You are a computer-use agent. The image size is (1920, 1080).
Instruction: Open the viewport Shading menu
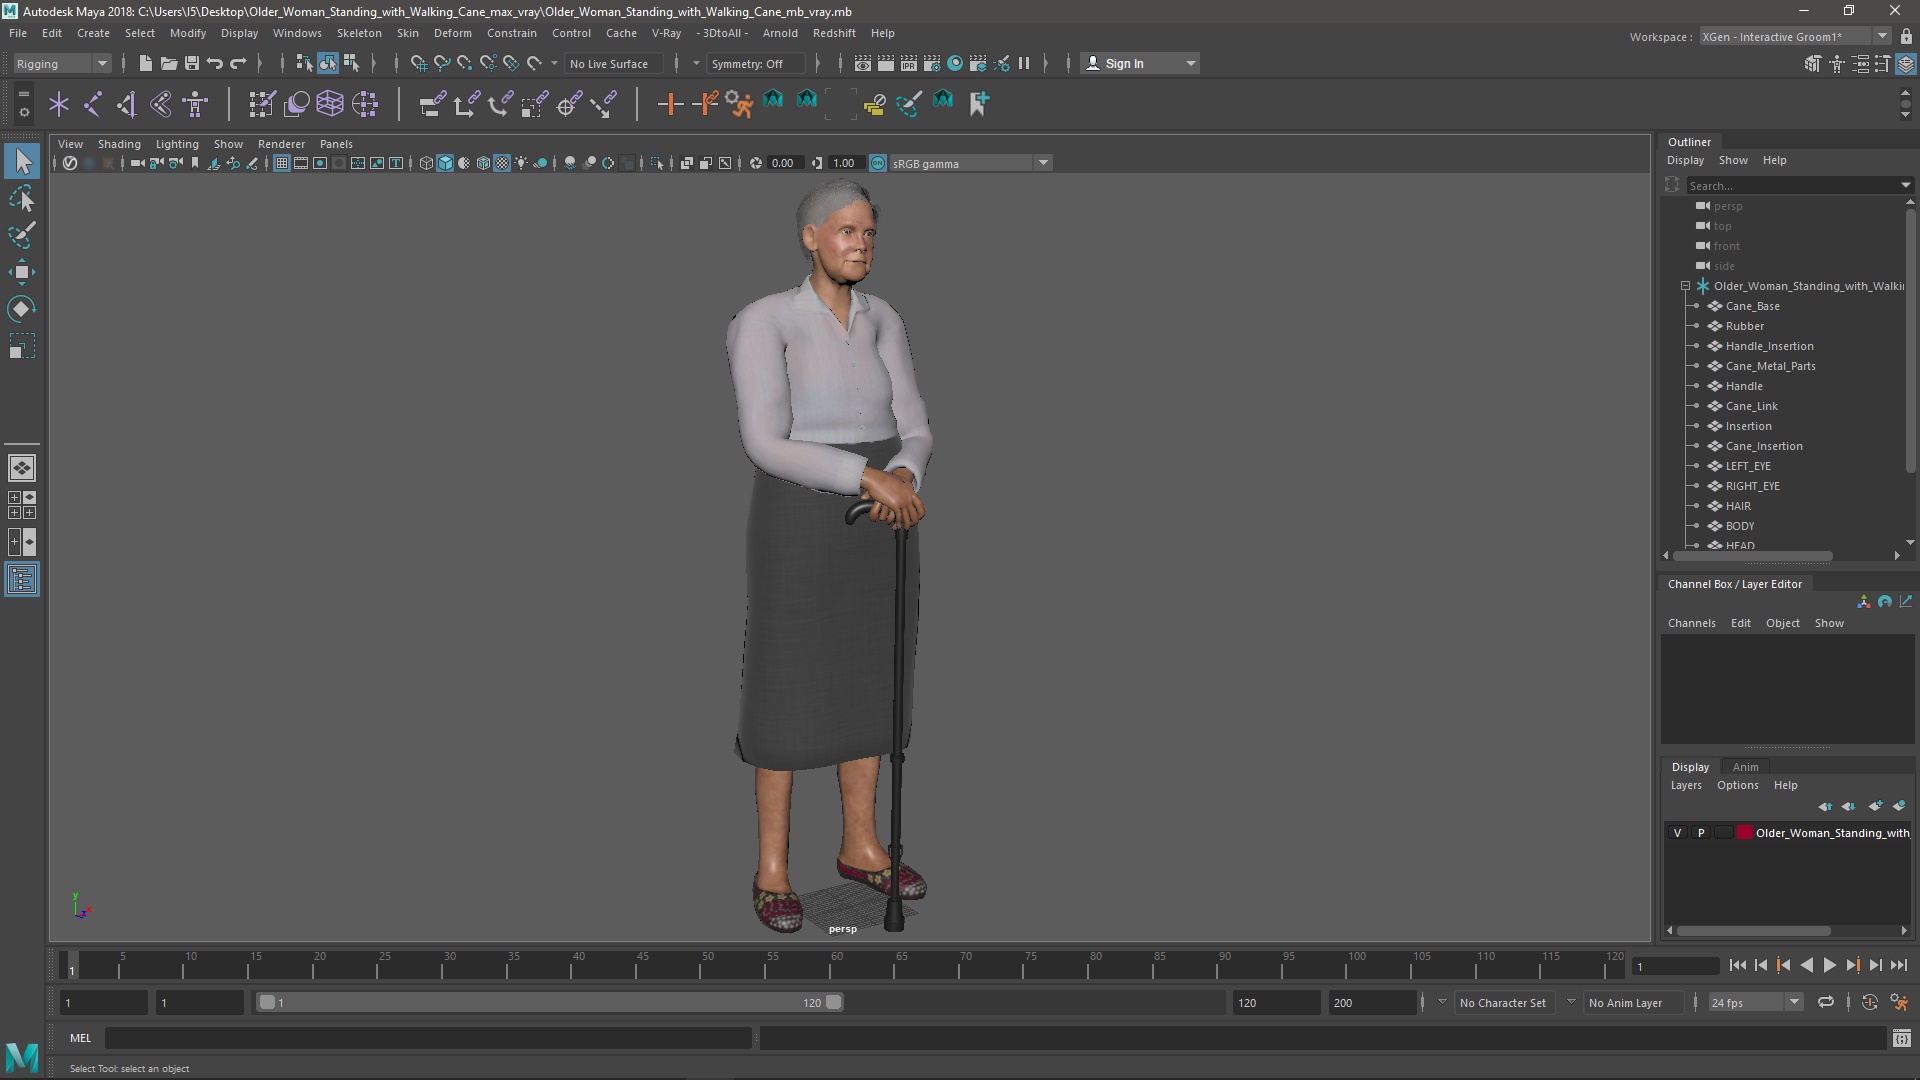click(119, 144)
